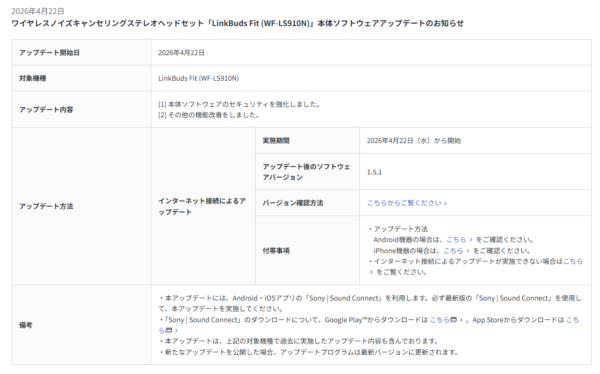Click the 付帯事項 label
This screenshot has width=600, height=374.
pyautogui.click(x=276, y=251)
